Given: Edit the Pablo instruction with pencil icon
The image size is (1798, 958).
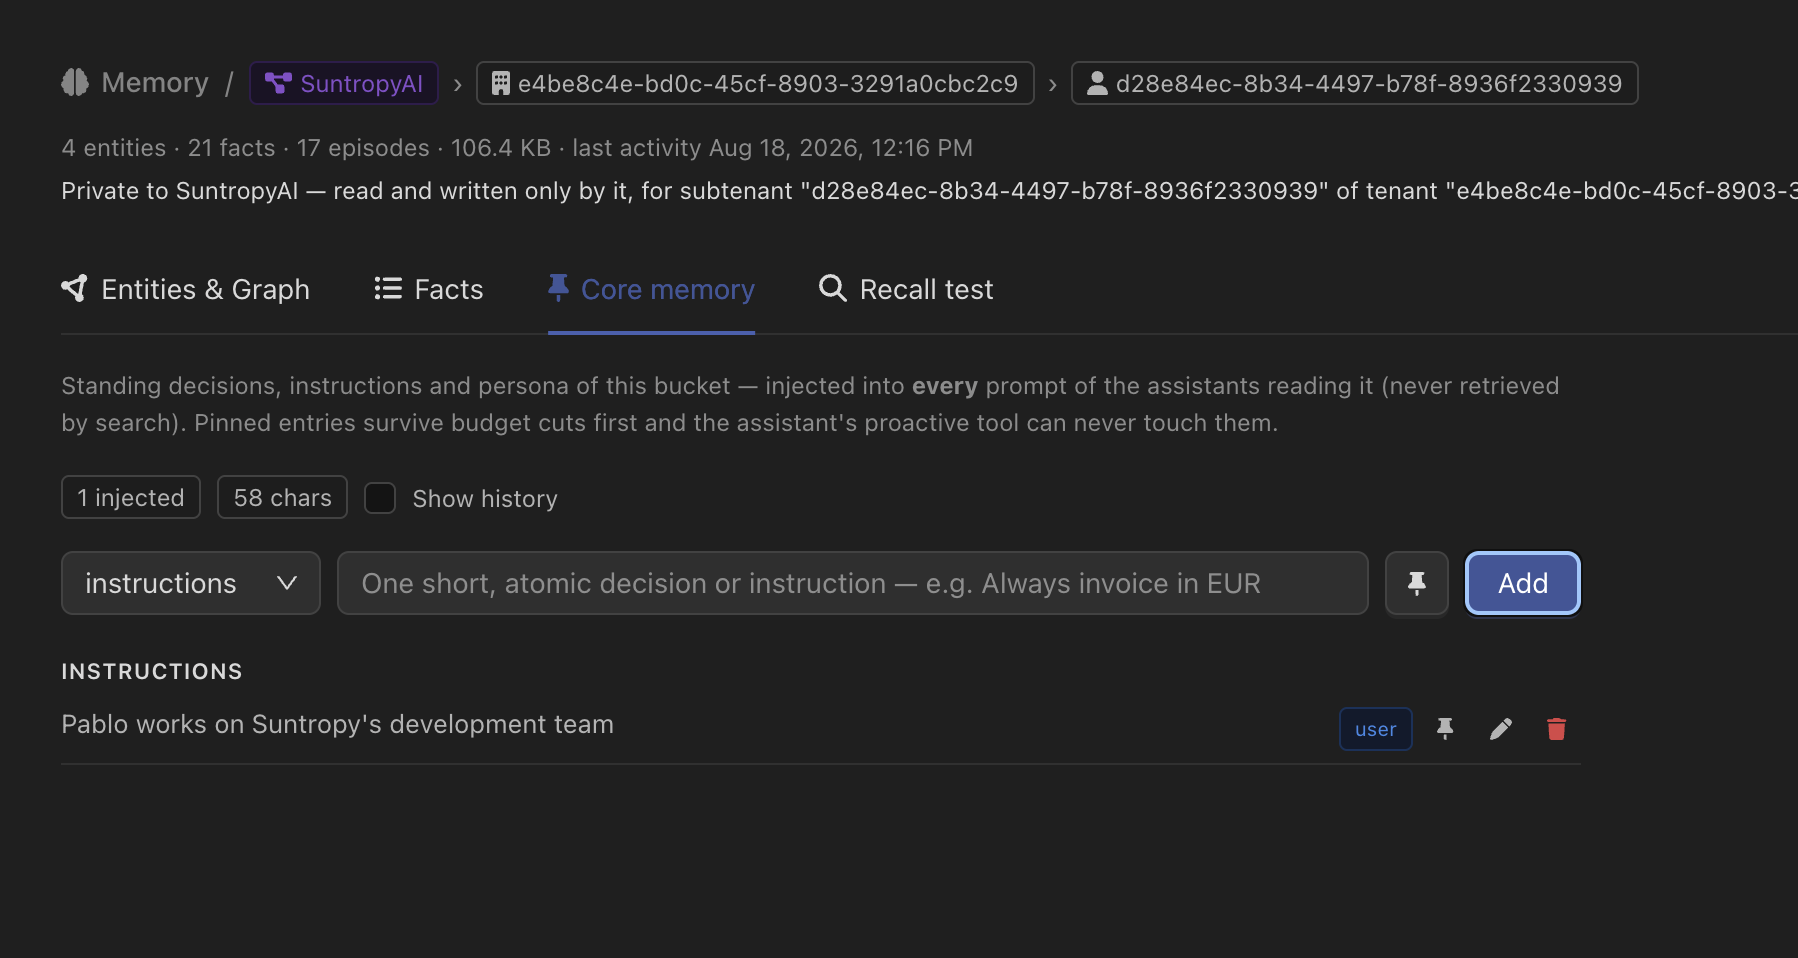Looking at the screenshot, I should 1501,729.
